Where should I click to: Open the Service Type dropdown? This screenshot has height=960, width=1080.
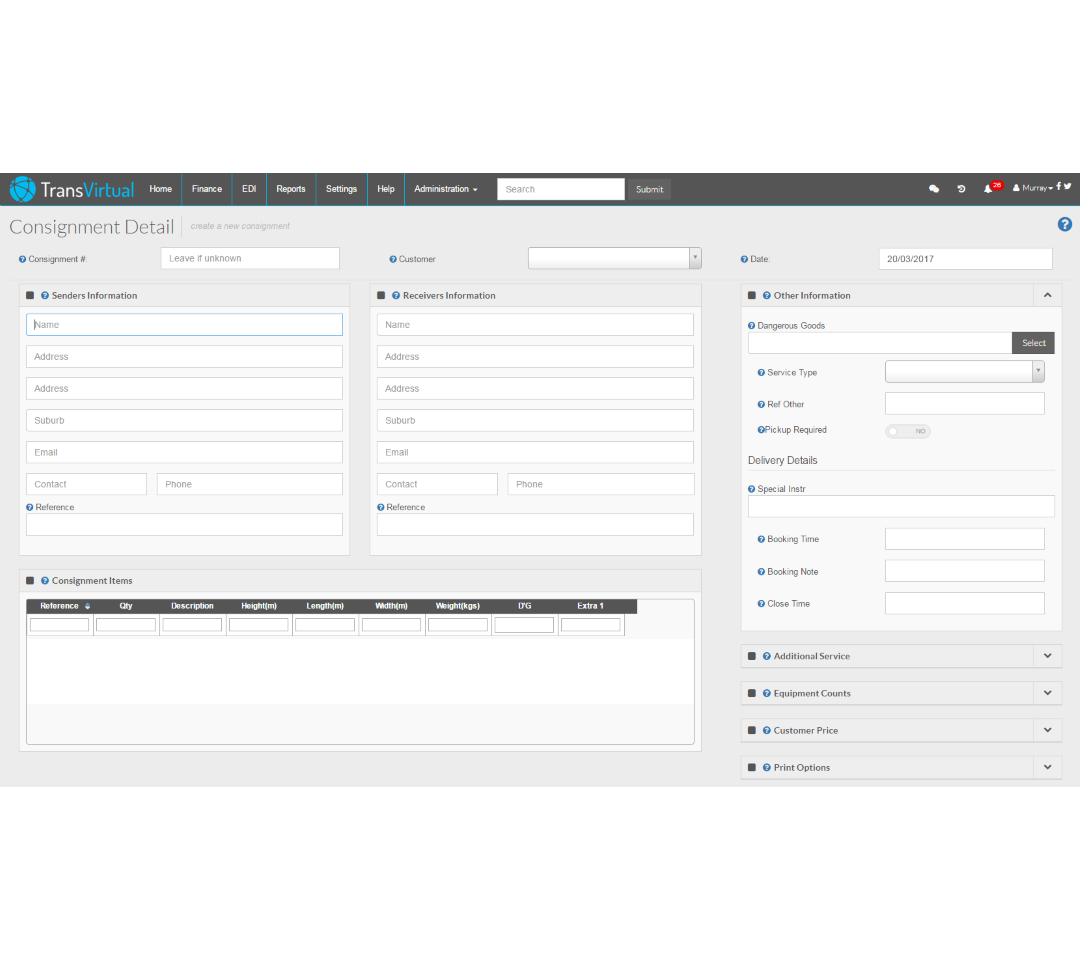click(x=964, y=372)
